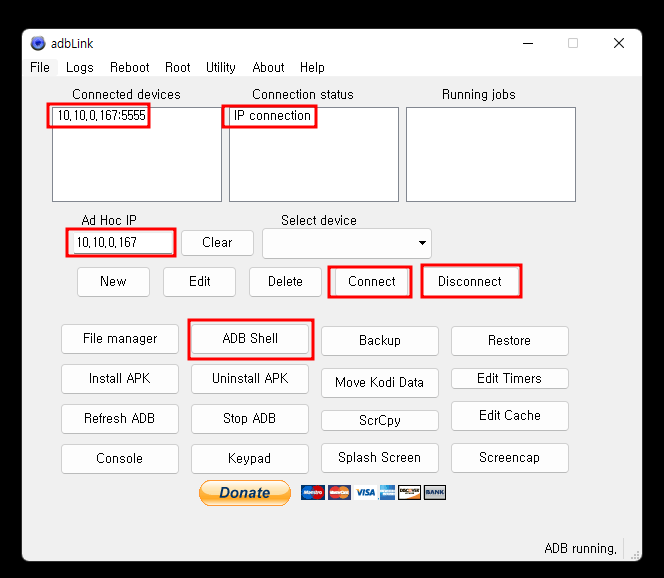The width and height of the screenshot is (664, 578).
Task: Click inside the Running jobs list box
Action: (x=491, y=154)
